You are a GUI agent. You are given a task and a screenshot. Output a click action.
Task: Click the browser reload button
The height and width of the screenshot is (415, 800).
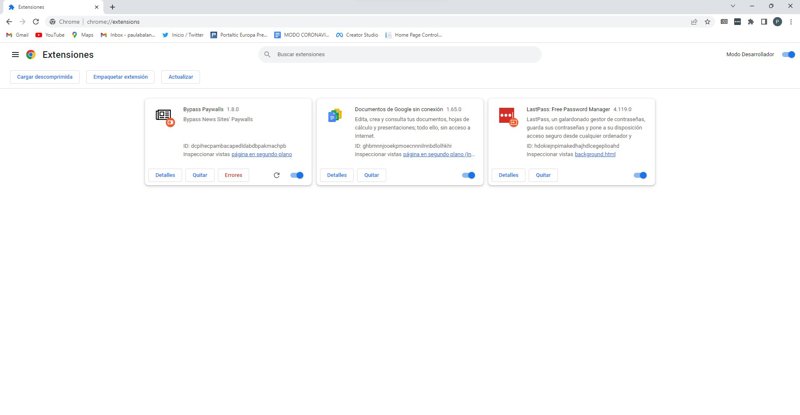tap(37, 21)
